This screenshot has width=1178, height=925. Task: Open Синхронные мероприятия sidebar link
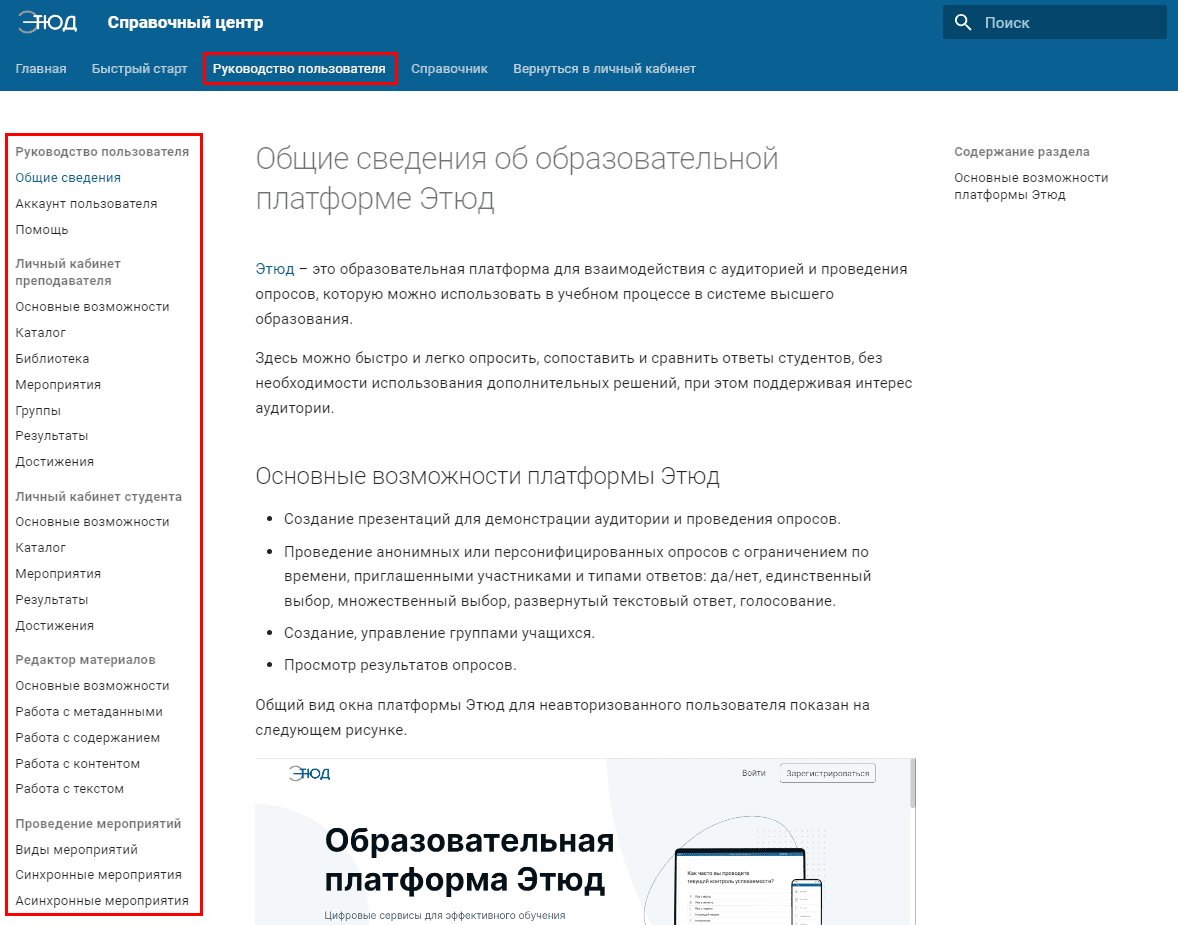[98, 875]
